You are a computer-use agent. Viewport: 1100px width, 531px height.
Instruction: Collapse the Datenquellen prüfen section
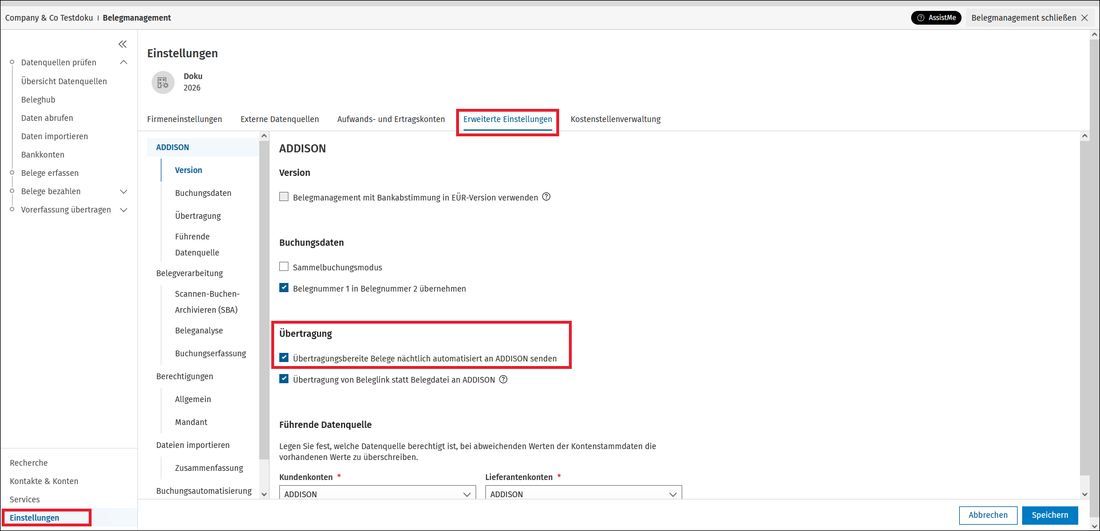click(124, 62)
